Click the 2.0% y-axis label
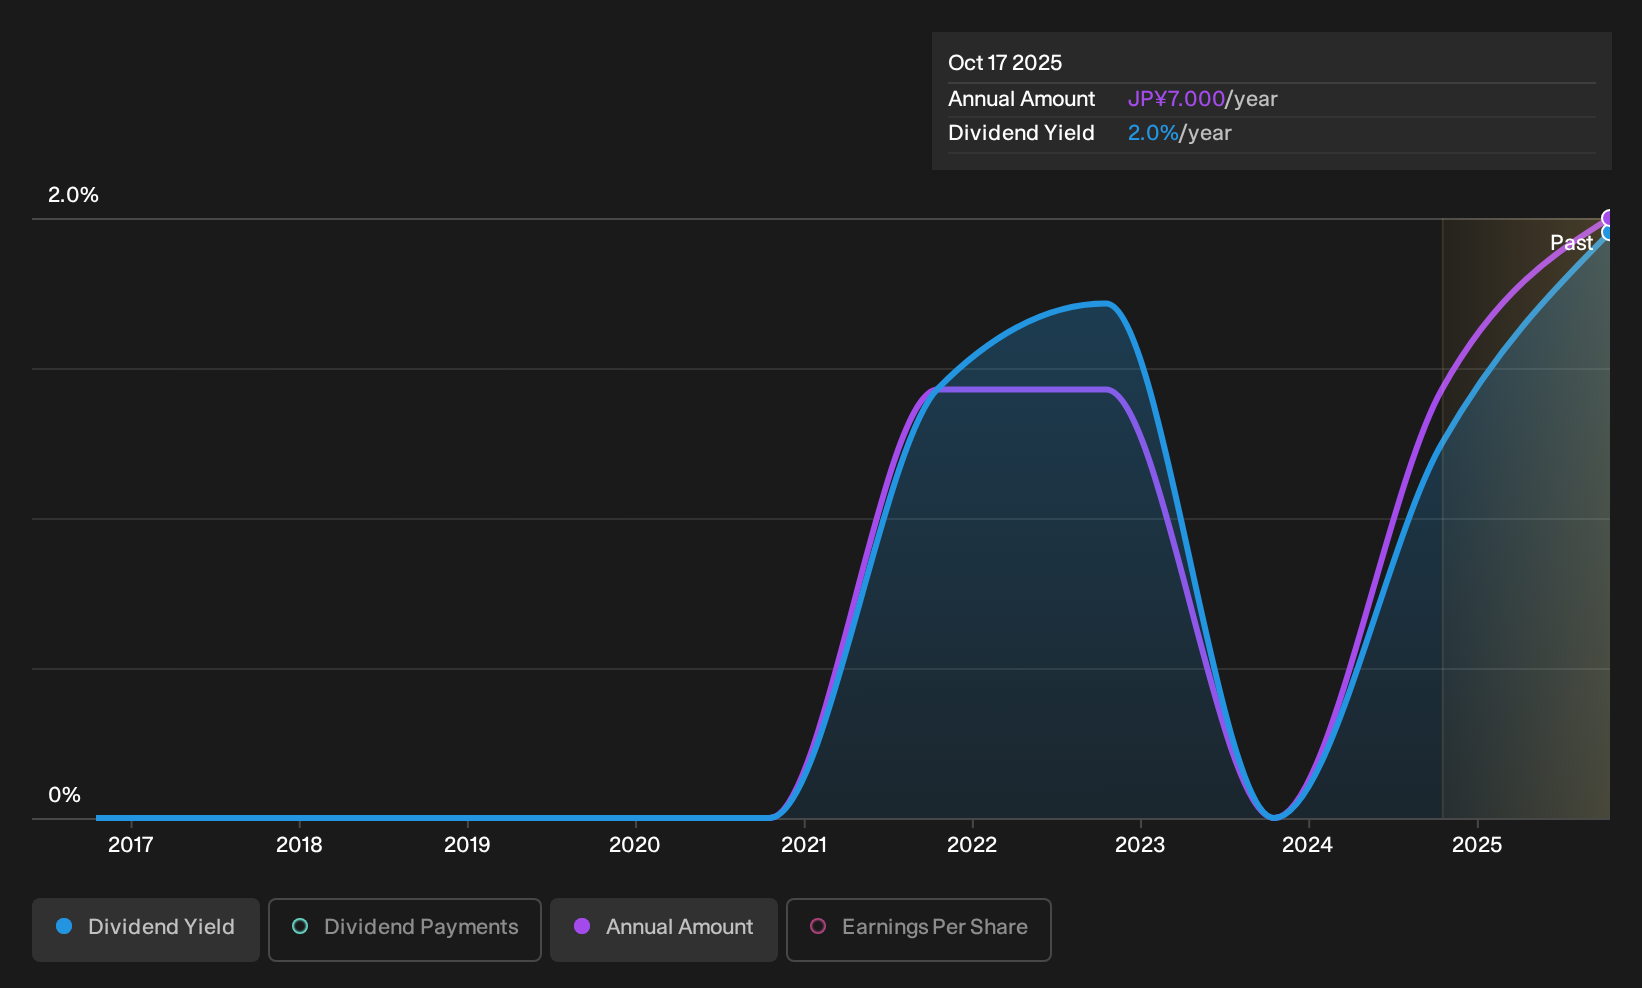 [x=73, y=195]
